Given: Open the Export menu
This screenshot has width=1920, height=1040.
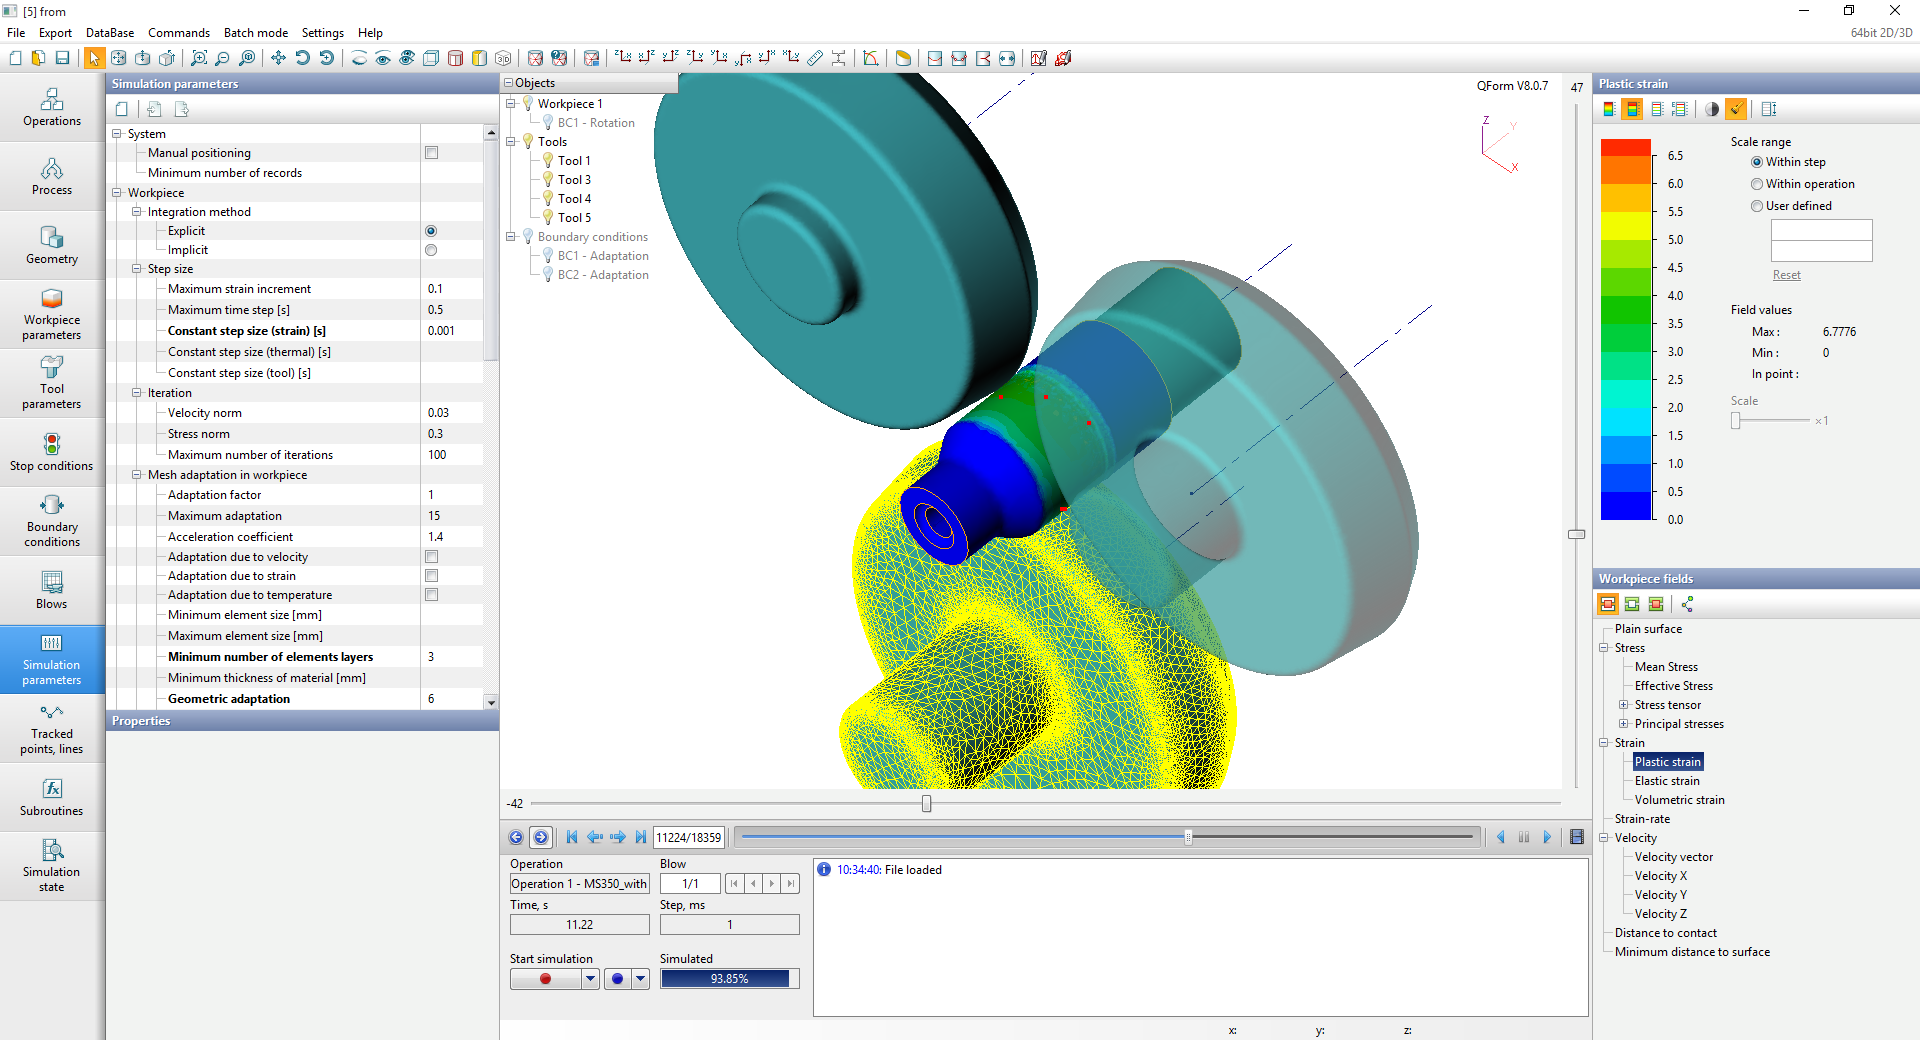Looking at the screenshot, I should tap(55, 33).
